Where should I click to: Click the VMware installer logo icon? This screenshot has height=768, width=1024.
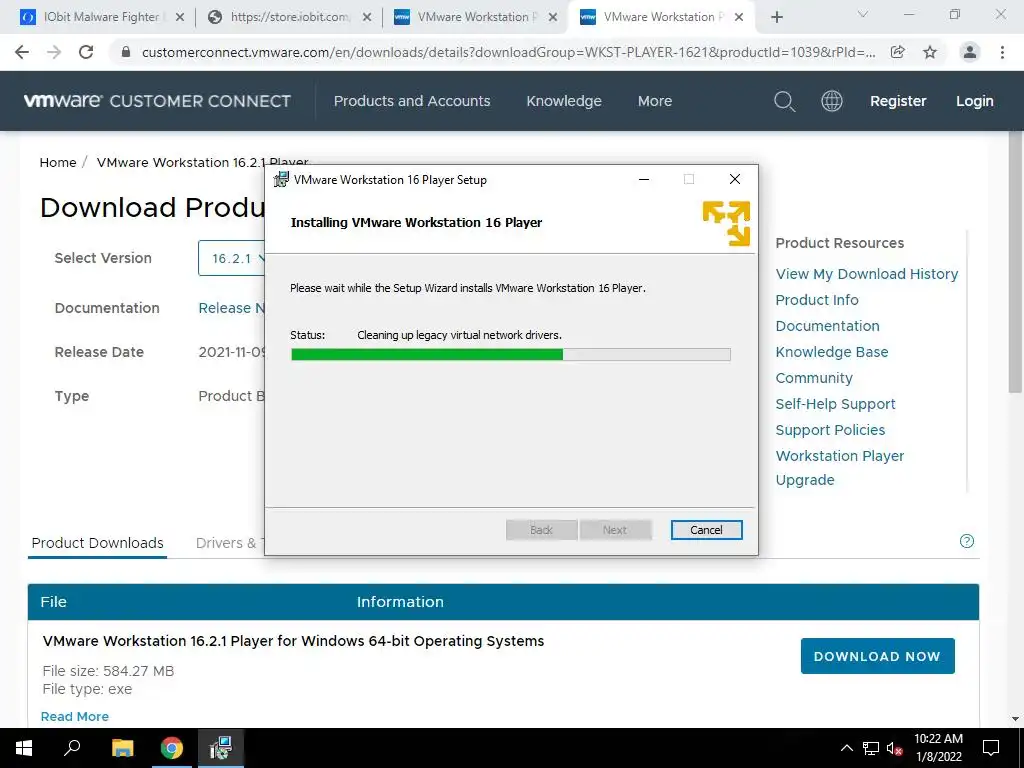pyautogui.click(x=726, y=223)
